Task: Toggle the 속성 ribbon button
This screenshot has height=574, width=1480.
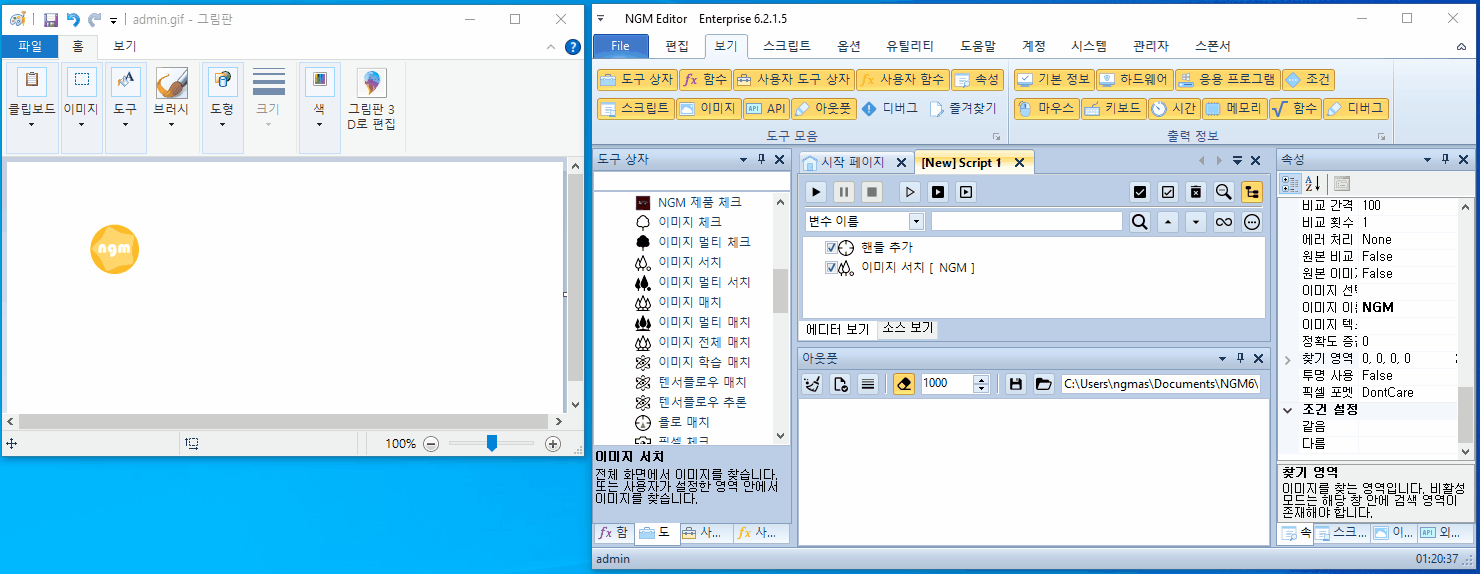Action: point(977,80)
